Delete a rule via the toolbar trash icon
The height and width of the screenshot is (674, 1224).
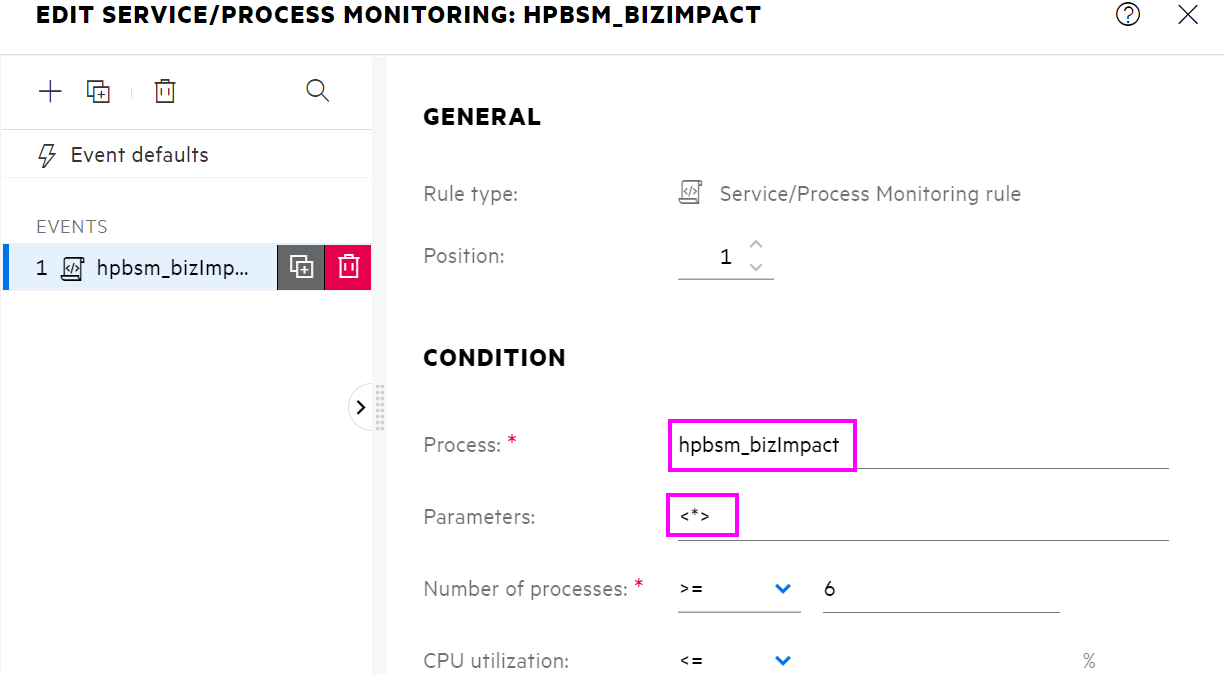point(165,91)
